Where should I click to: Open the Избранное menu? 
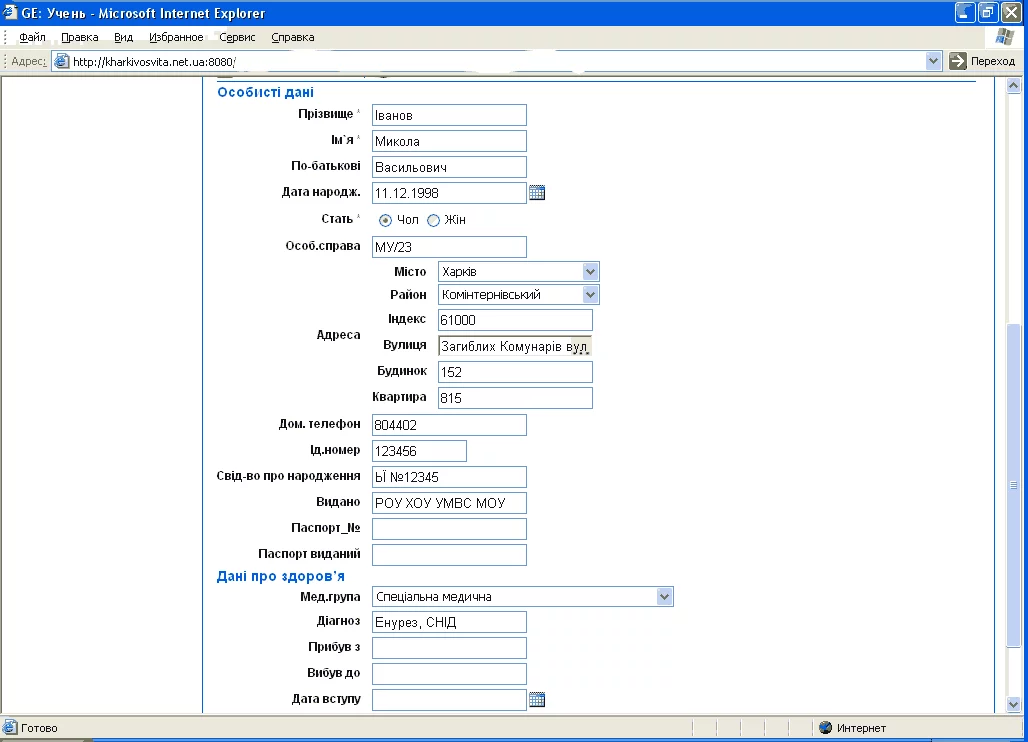coord(176,37)
